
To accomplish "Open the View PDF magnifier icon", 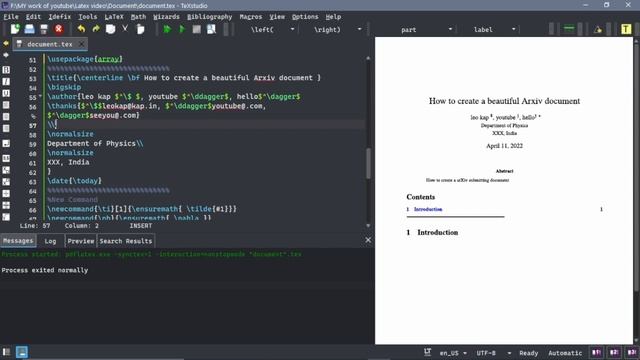I will (211, 29).
